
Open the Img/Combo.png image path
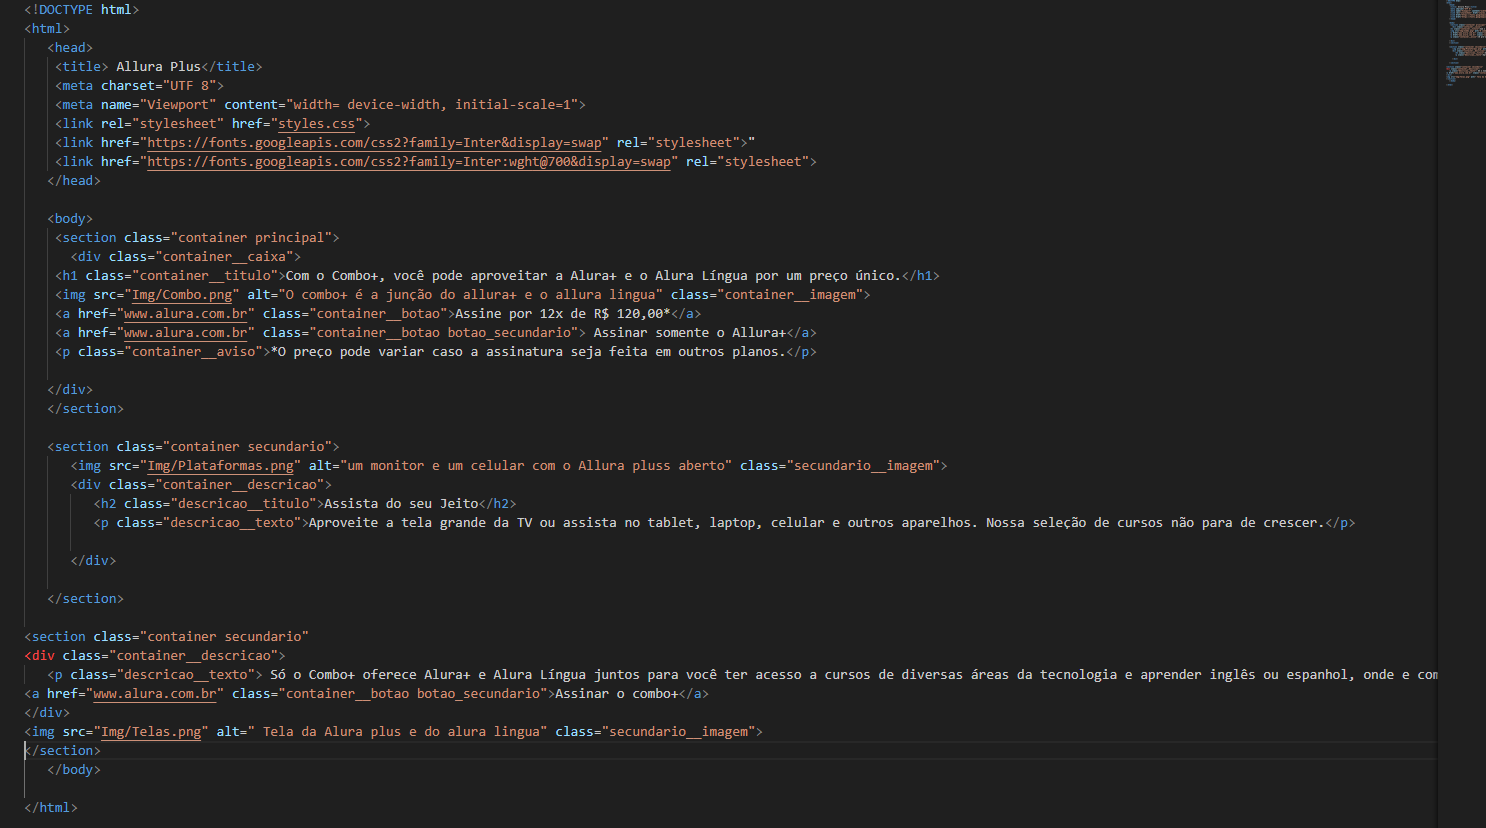coord(182,295)
